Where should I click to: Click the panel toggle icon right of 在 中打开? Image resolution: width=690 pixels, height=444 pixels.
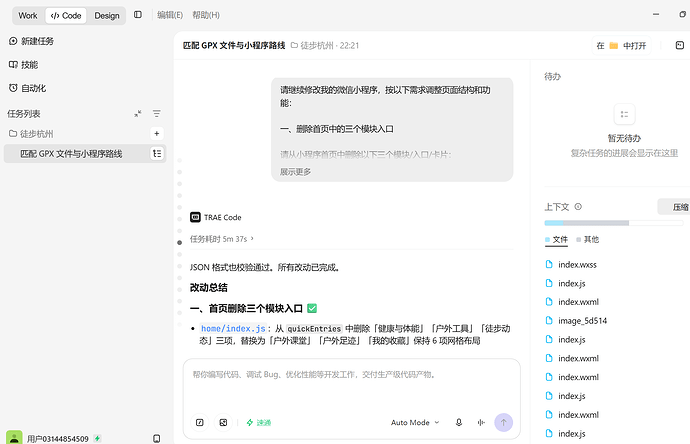coord(680,45)
